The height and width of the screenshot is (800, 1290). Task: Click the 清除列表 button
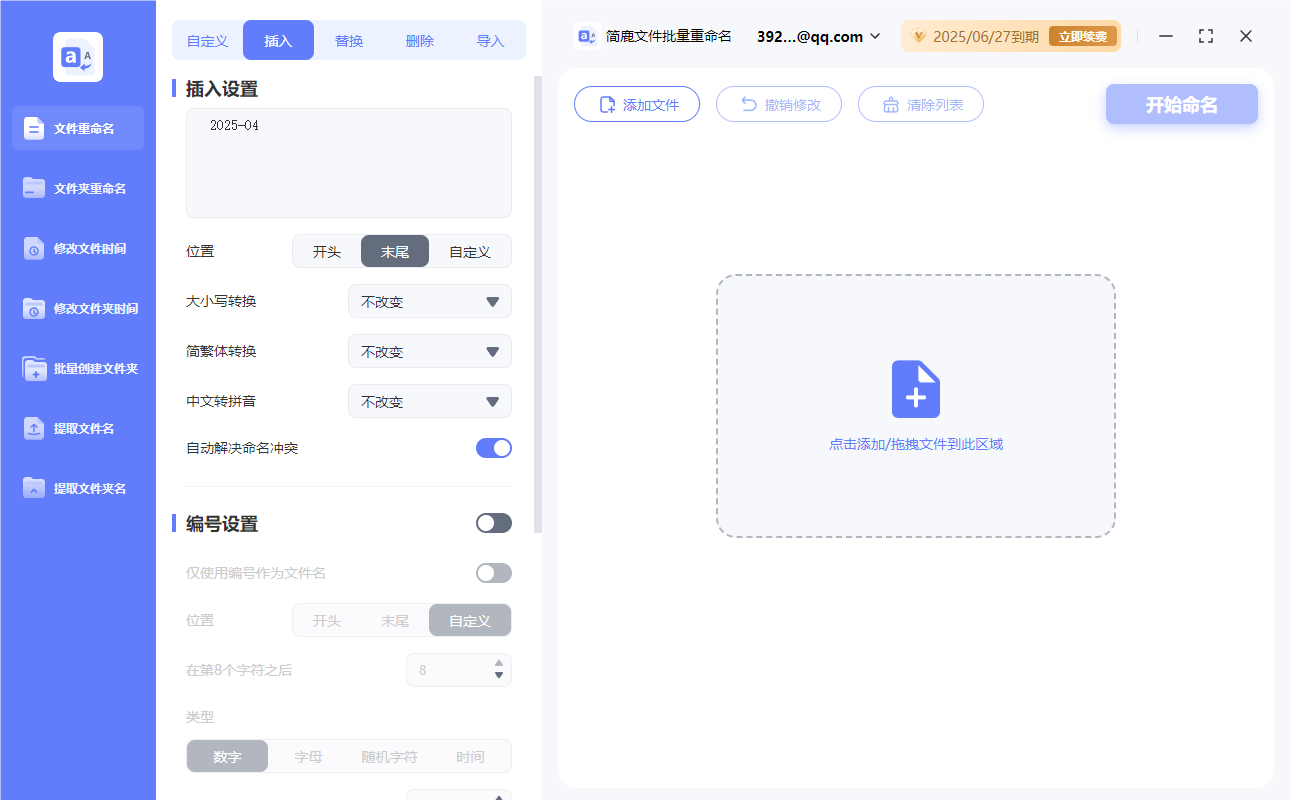(920, 103)
